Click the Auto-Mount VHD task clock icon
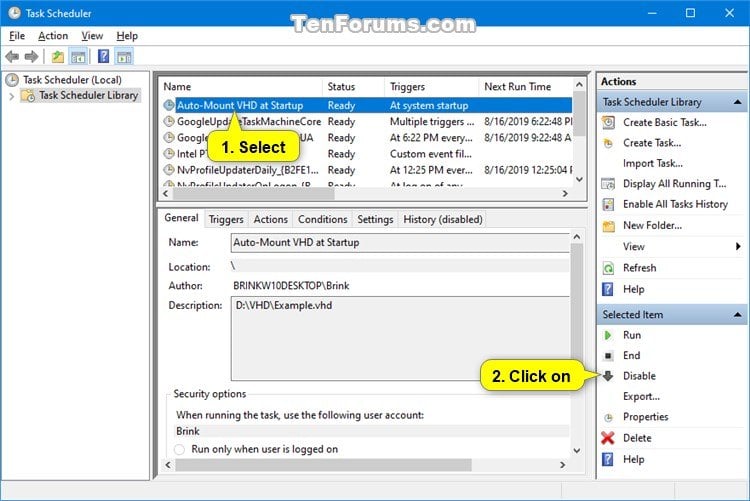 pyautogui.click(x=169, y=105)
